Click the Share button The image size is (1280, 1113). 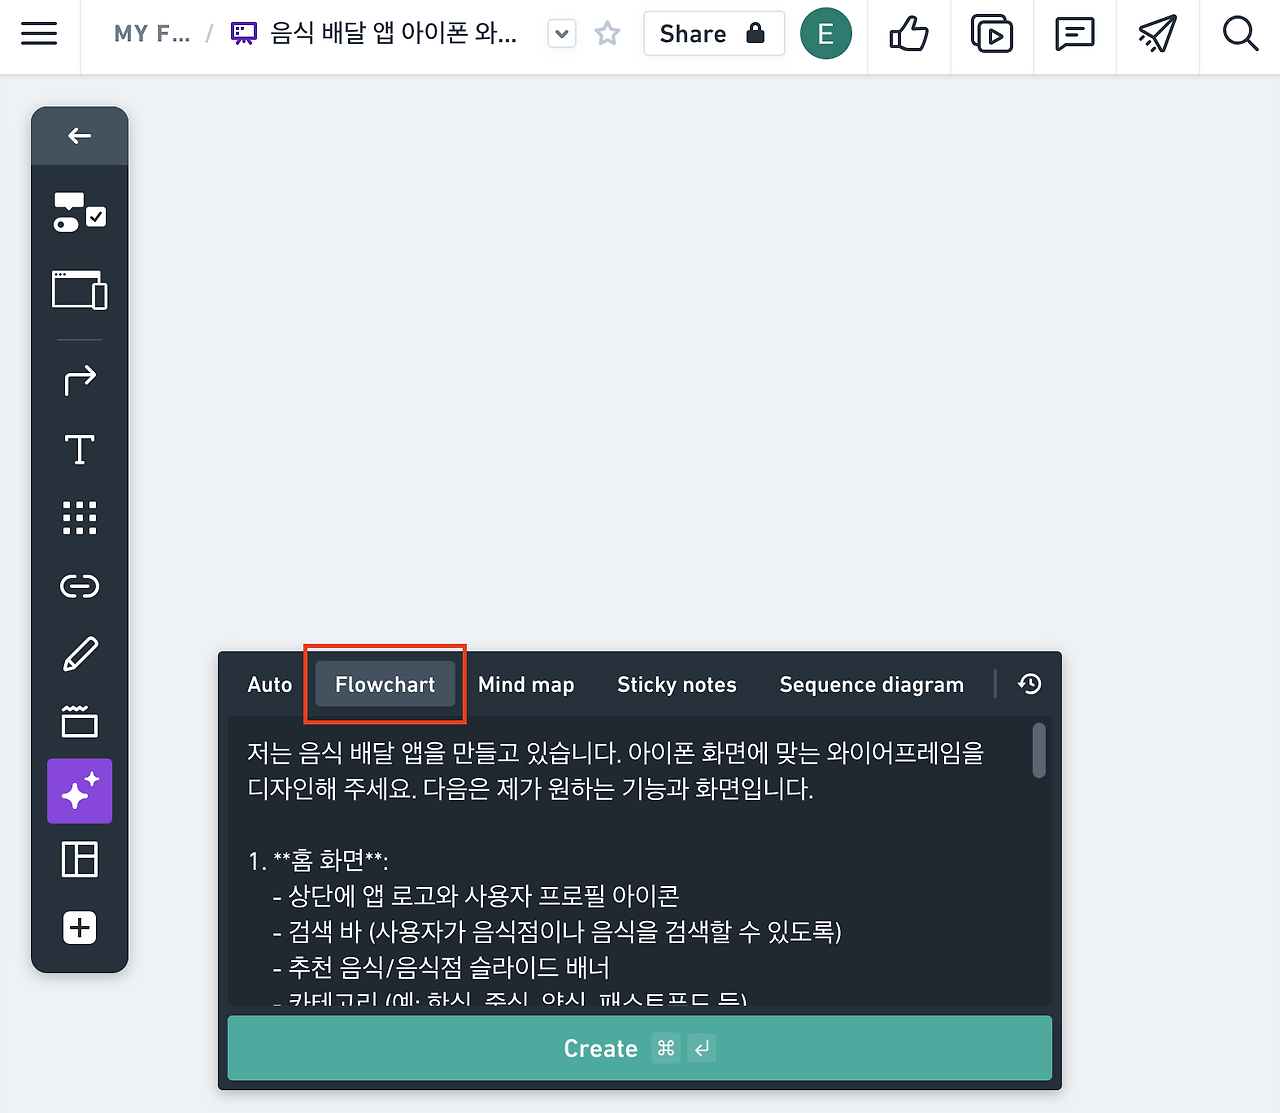[x=714, y=33]
